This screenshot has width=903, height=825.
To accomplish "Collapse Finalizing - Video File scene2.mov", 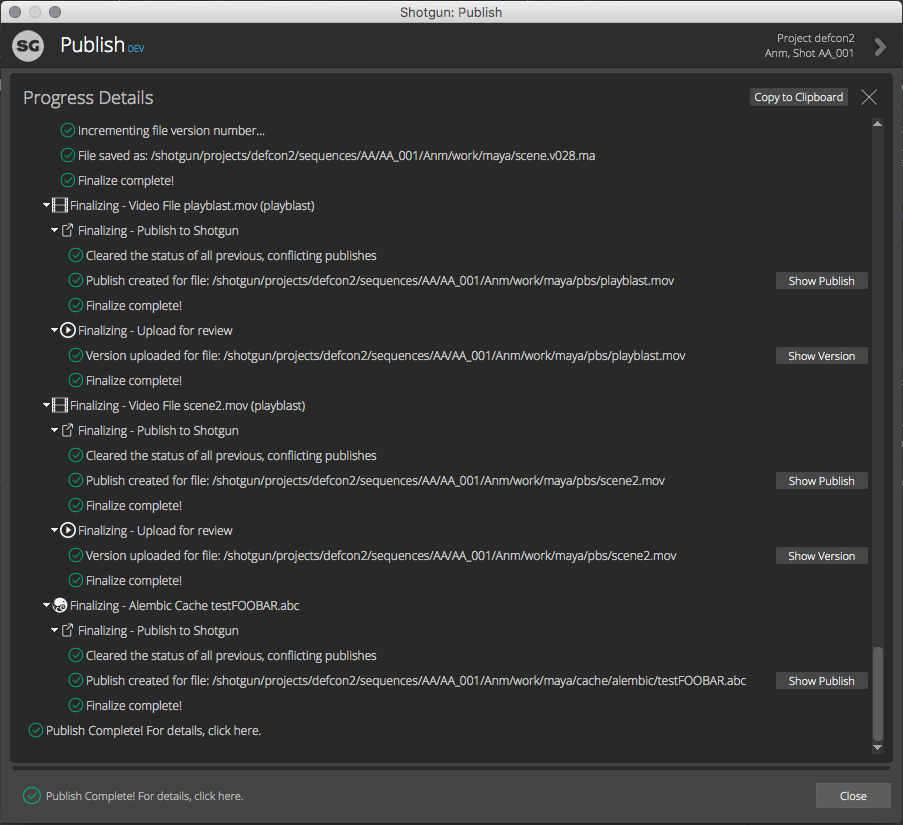I will (47, 405).
